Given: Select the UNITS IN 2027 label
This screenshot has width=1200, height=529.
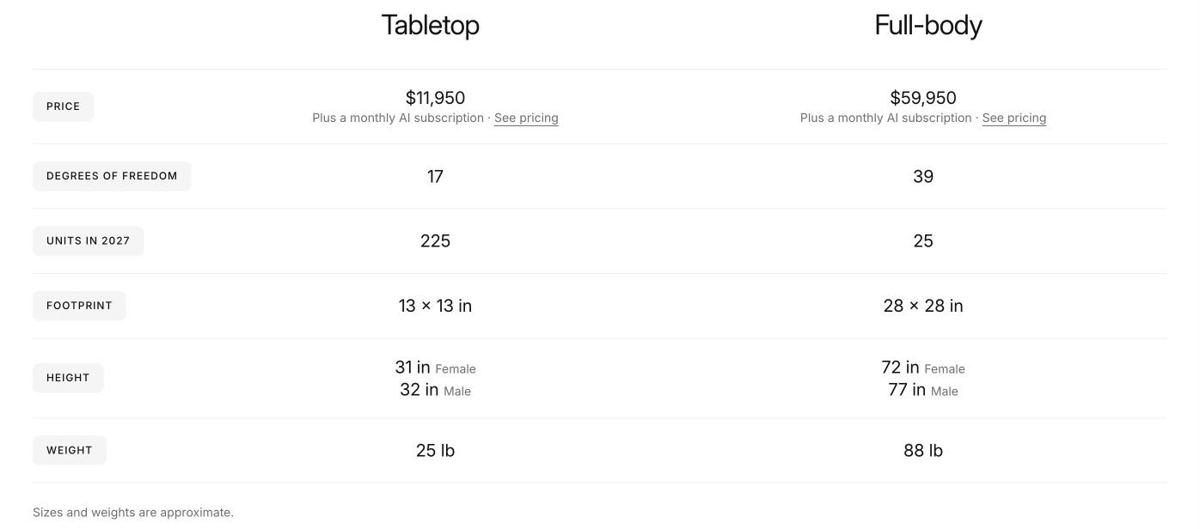Looking at the screenshot, I should click(x=88, y=241).
